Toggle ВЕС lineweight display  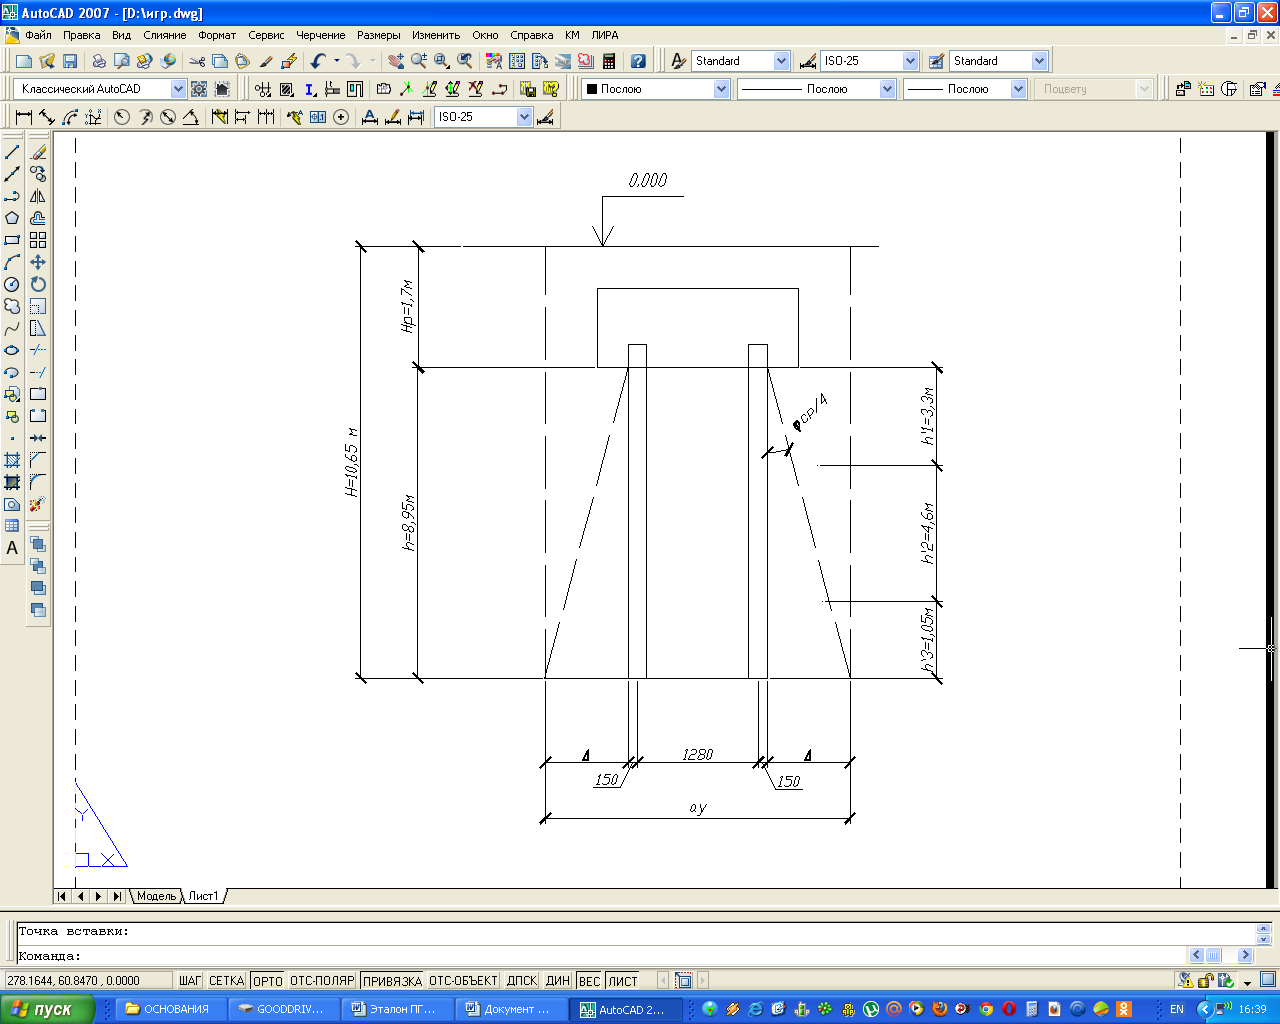[x=590, y=981]
